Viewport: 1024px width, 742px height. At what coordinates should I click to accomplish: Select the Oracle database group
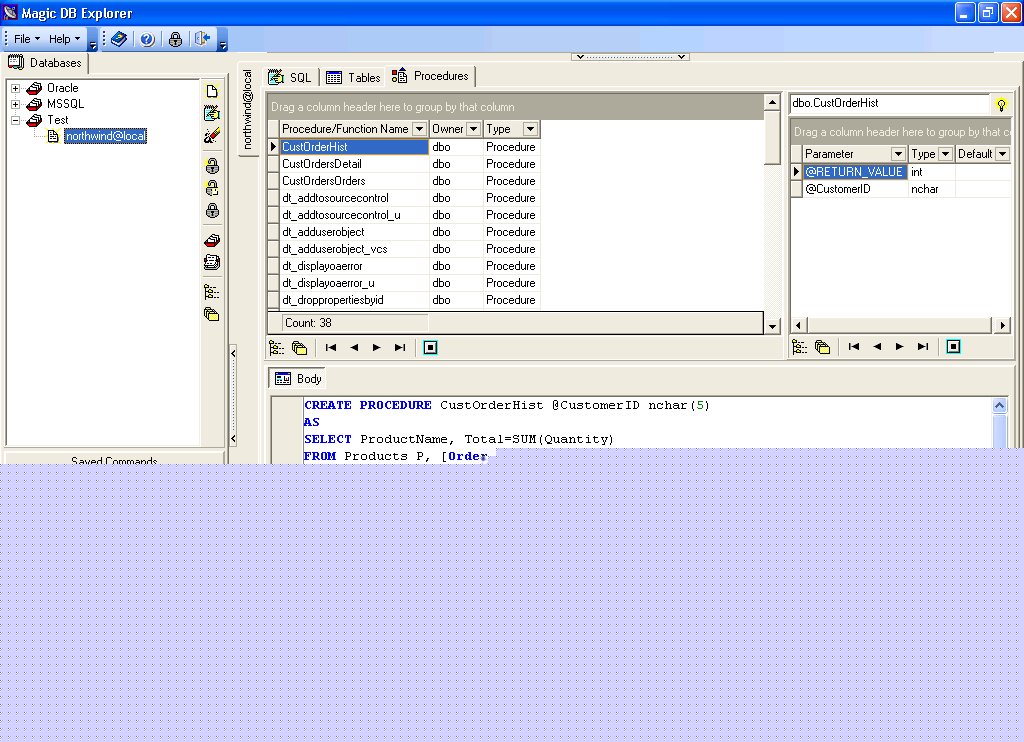click(x=63, y=88)
